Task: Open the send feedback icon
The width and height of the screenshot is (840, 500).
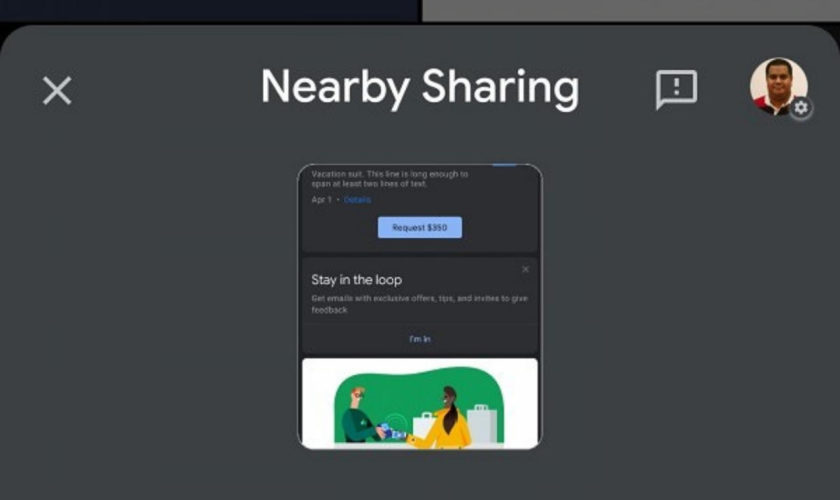Action: click(x=677, y=89)
